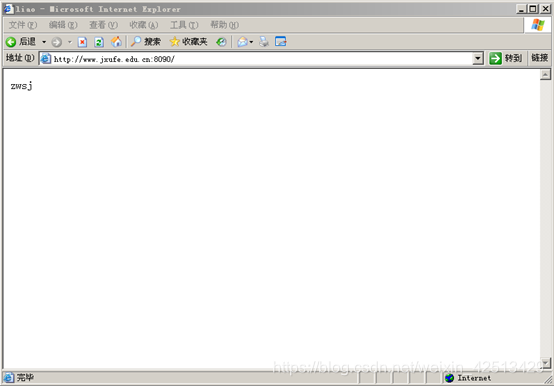Click the Windows logo throbber

tap(538, 25)
